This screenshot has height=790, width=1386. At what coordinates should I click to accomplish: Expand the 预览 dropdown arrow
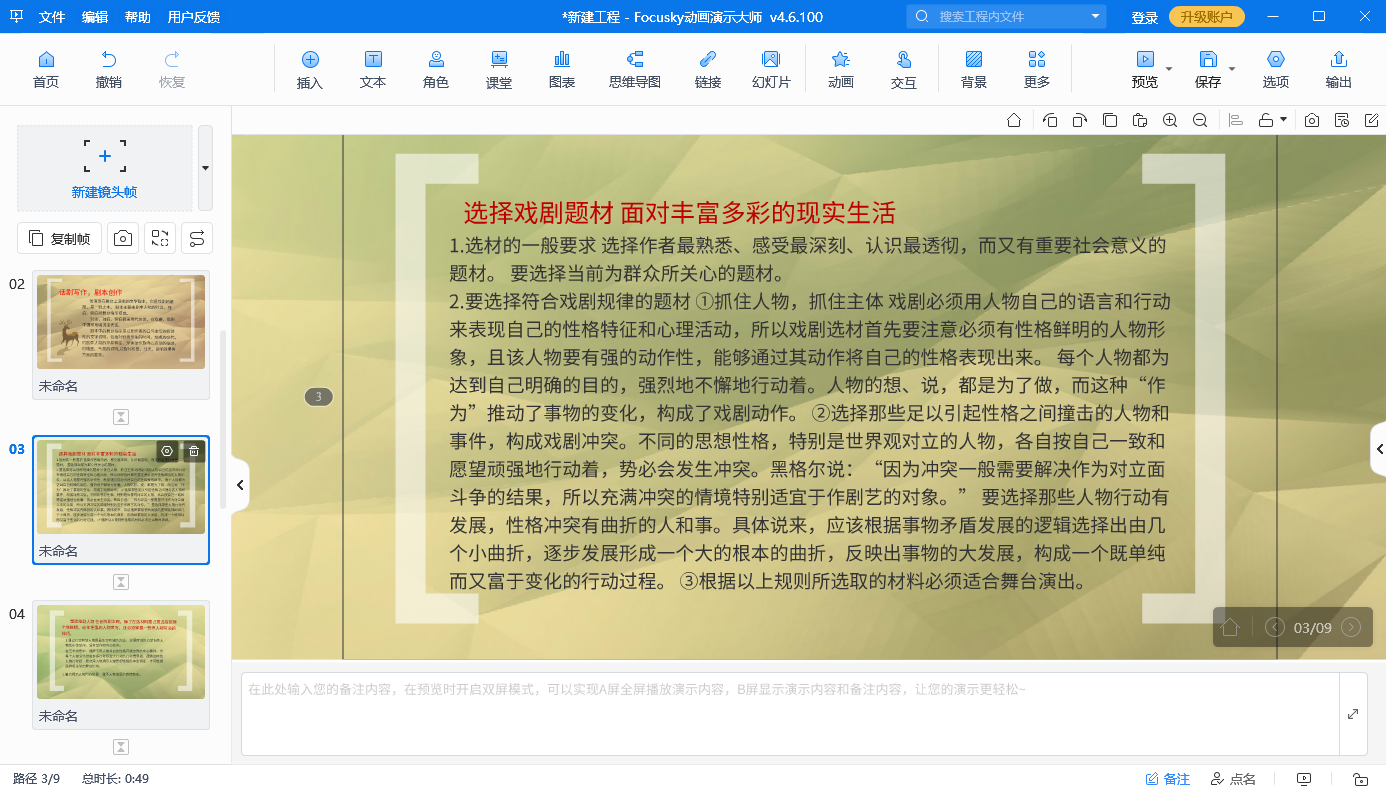click(x=1169, y=69)
